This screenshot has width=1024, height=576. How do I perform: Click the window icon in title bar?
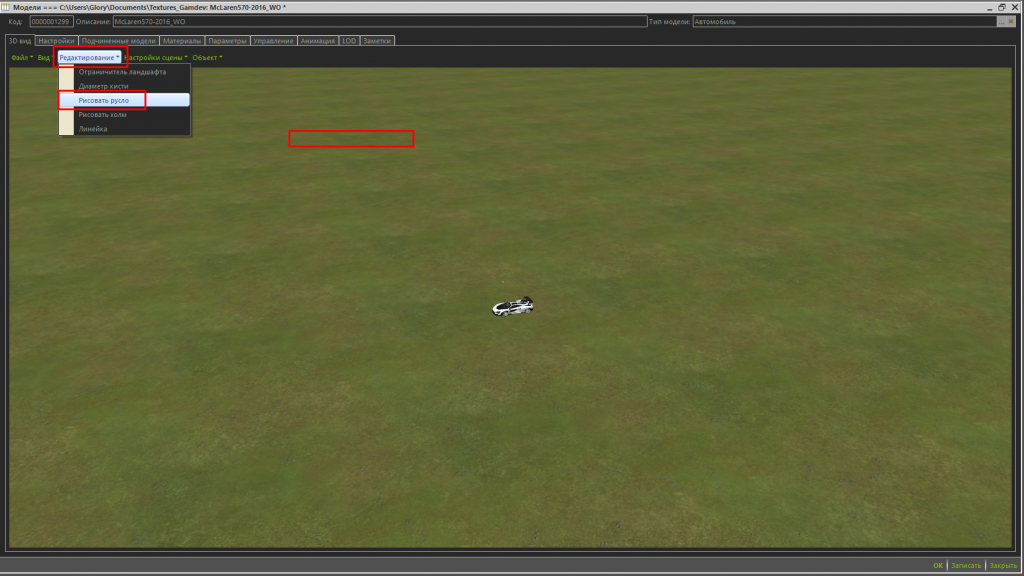[x=5, y=7]
